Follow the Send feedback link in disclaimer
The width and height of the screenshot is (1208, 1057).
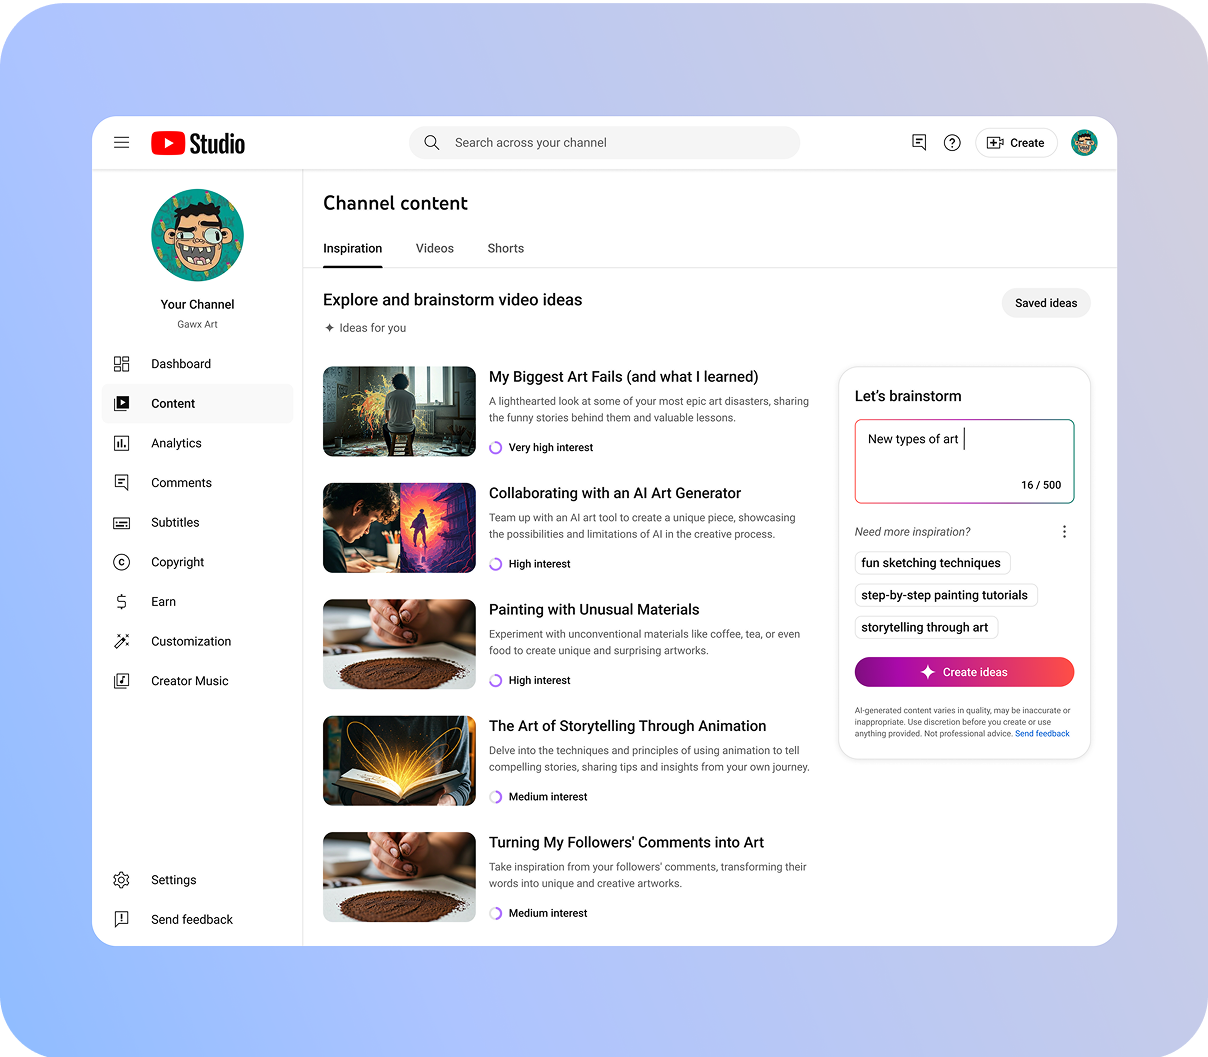coord(1042,734)
